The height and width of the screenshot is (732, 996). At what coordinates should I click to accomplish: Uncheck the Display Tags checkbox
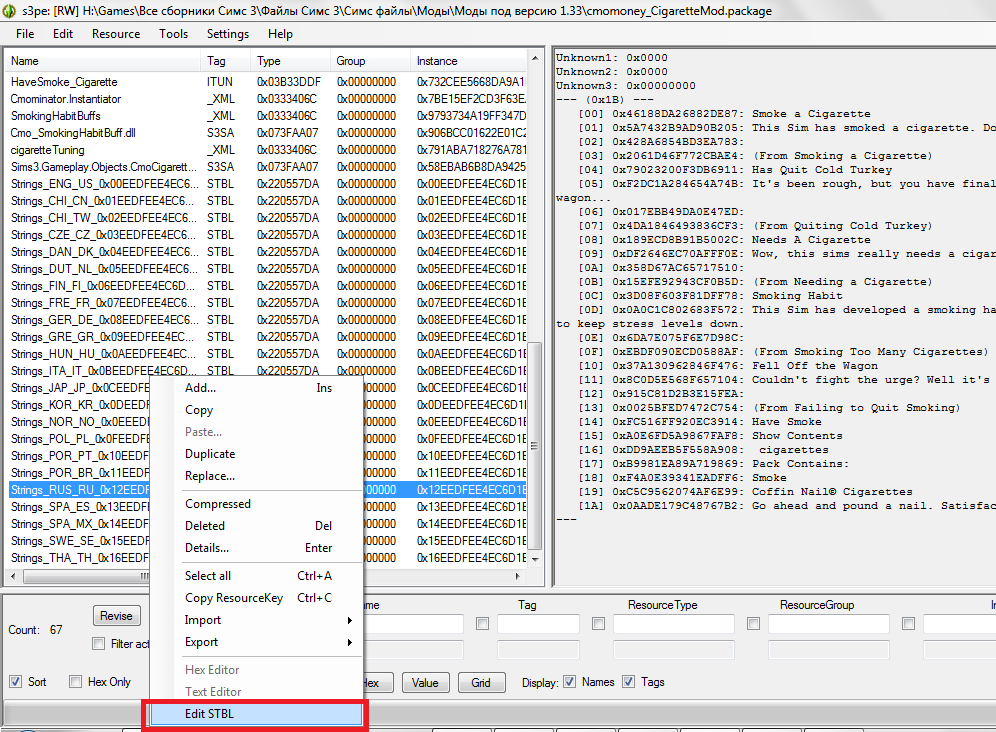[x=629, y=682]
